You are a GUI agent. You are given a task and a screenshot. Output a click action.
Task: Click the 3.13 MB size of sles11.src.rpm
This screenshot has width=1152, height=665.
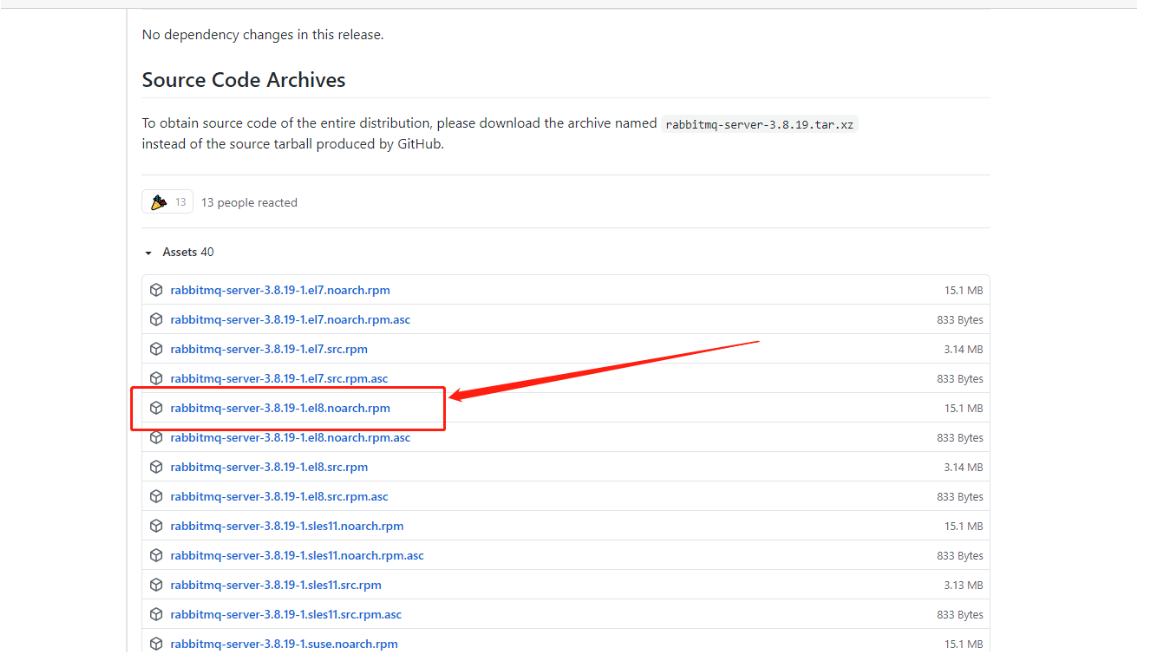click(963, 585)
